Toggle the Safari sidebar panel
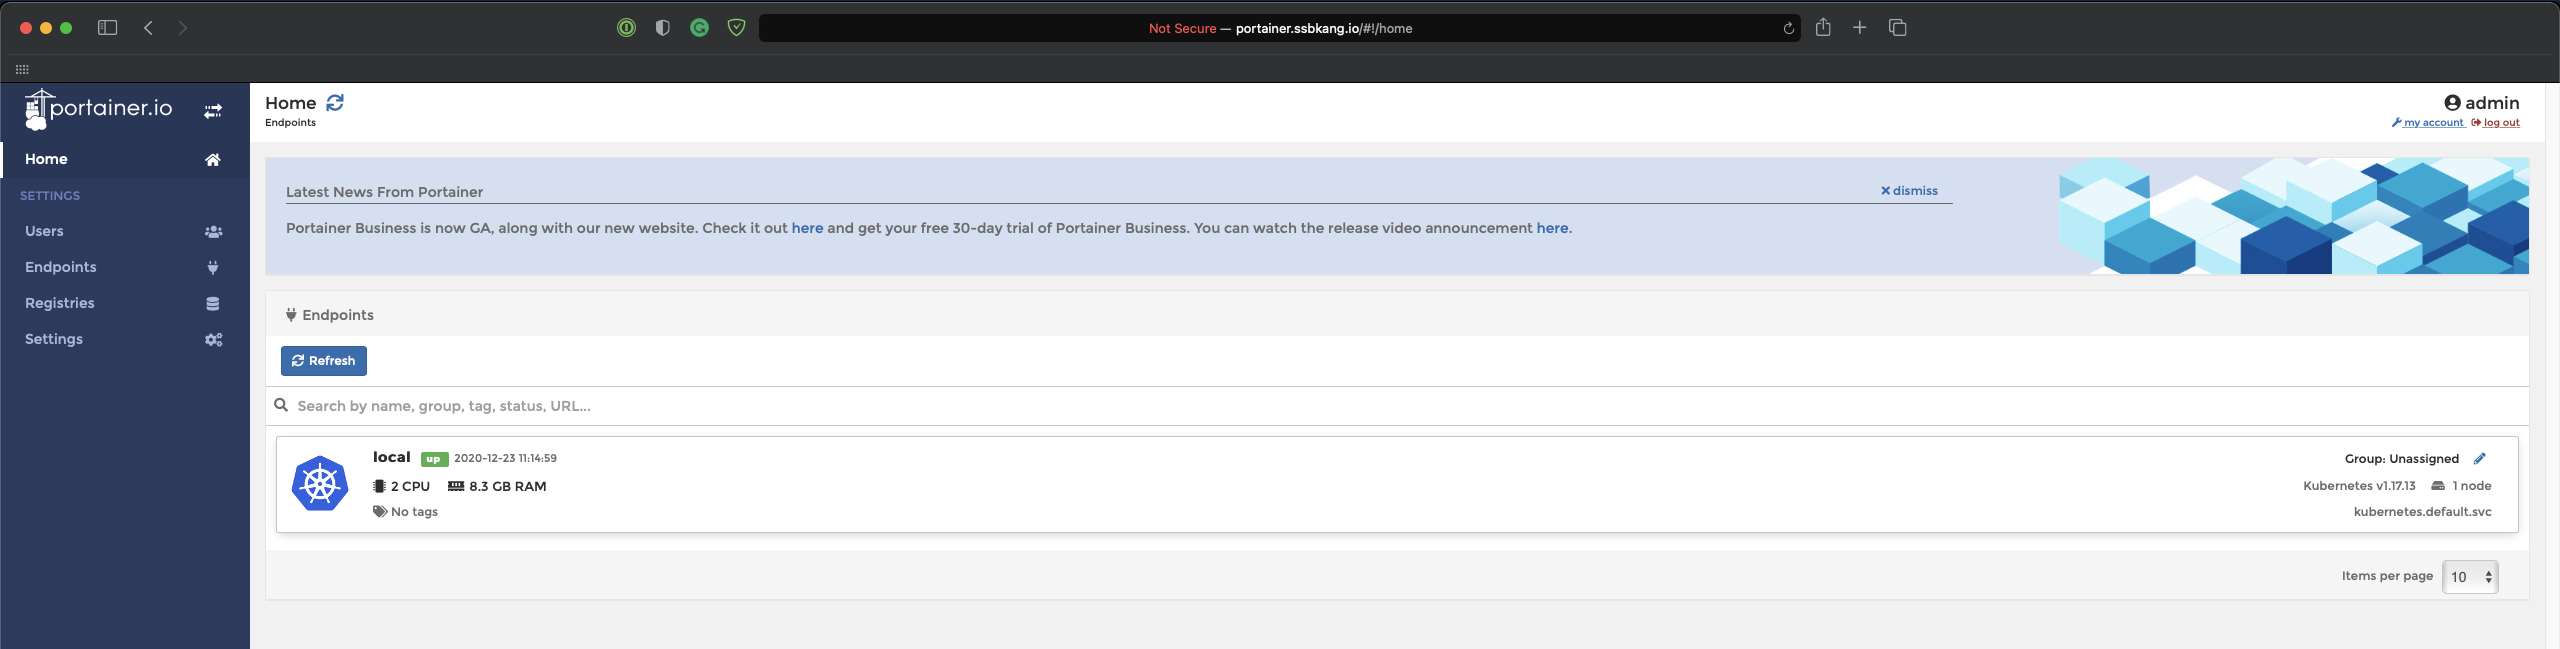This screenshot has height=649, width=2560. [x=108, y=28]
